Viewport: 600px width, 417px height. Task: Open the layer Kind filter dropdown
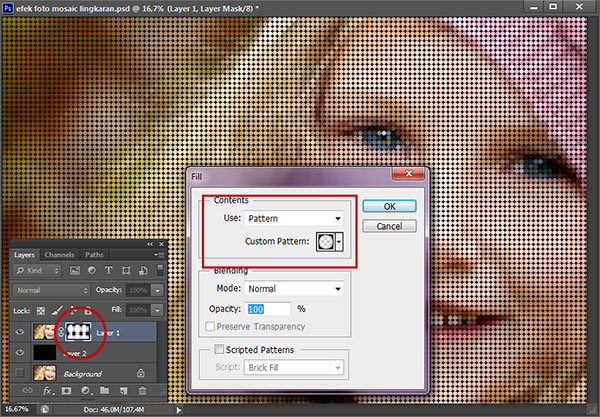(x=37, y=270)
